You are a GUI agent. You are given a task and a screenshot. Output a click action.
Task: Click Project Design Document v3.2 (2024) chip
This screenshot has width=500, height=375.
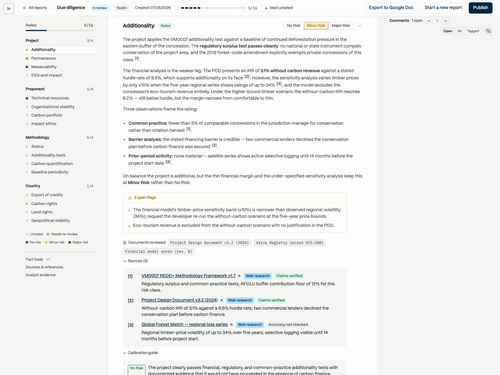click(210, 243)
